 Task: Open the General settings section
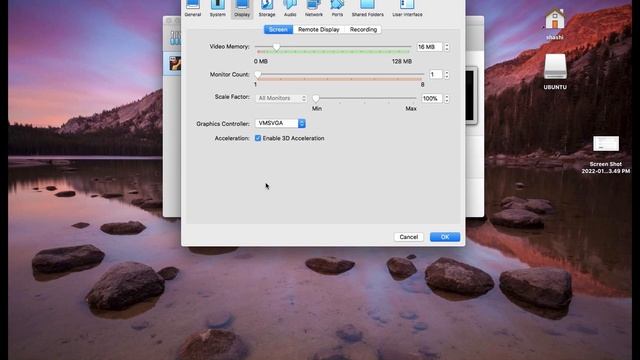tap(193, 8)
